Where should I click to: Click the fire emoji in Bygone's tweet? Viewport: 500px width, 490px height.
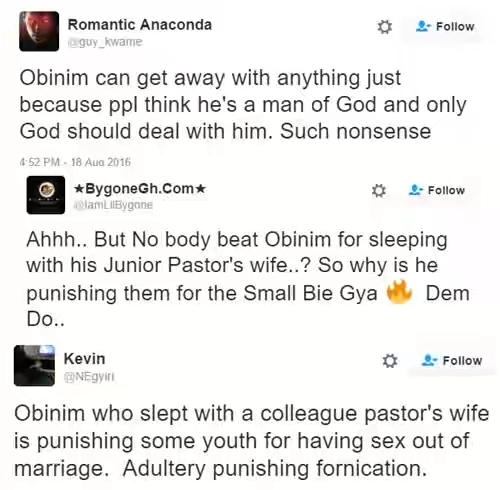399,292
